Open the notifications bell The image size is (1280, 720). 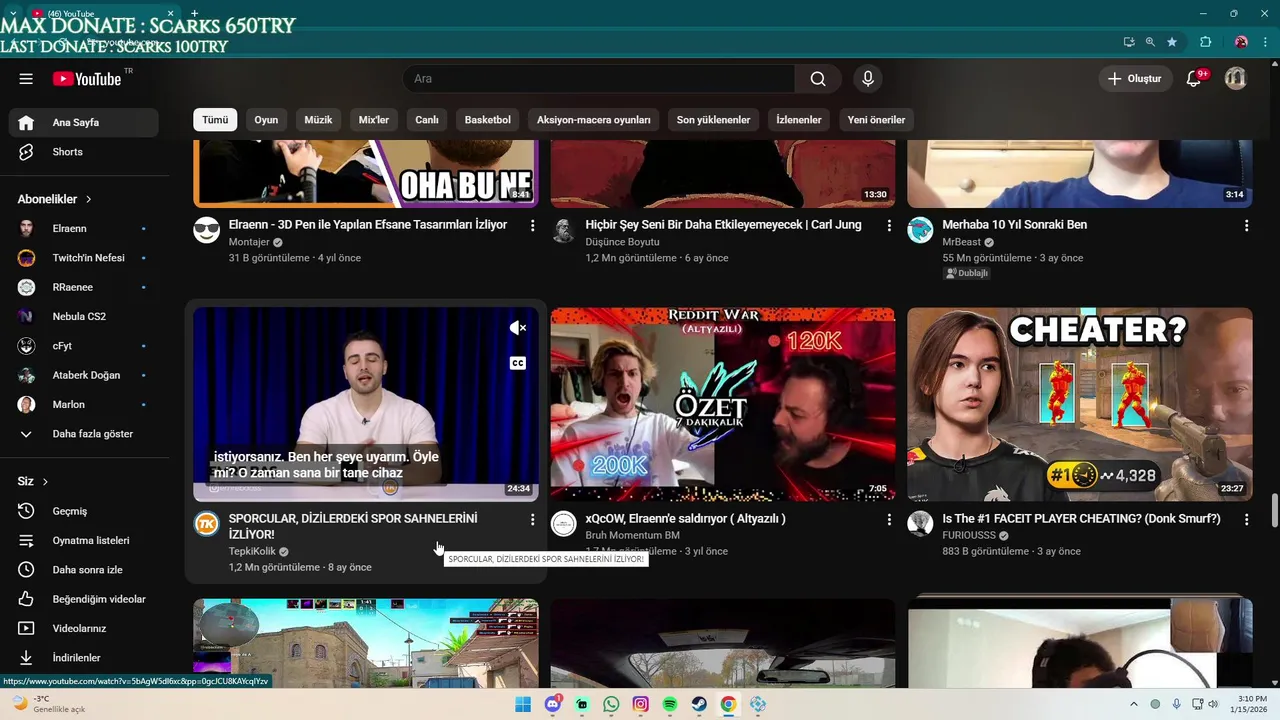[x=1193, y=79]
